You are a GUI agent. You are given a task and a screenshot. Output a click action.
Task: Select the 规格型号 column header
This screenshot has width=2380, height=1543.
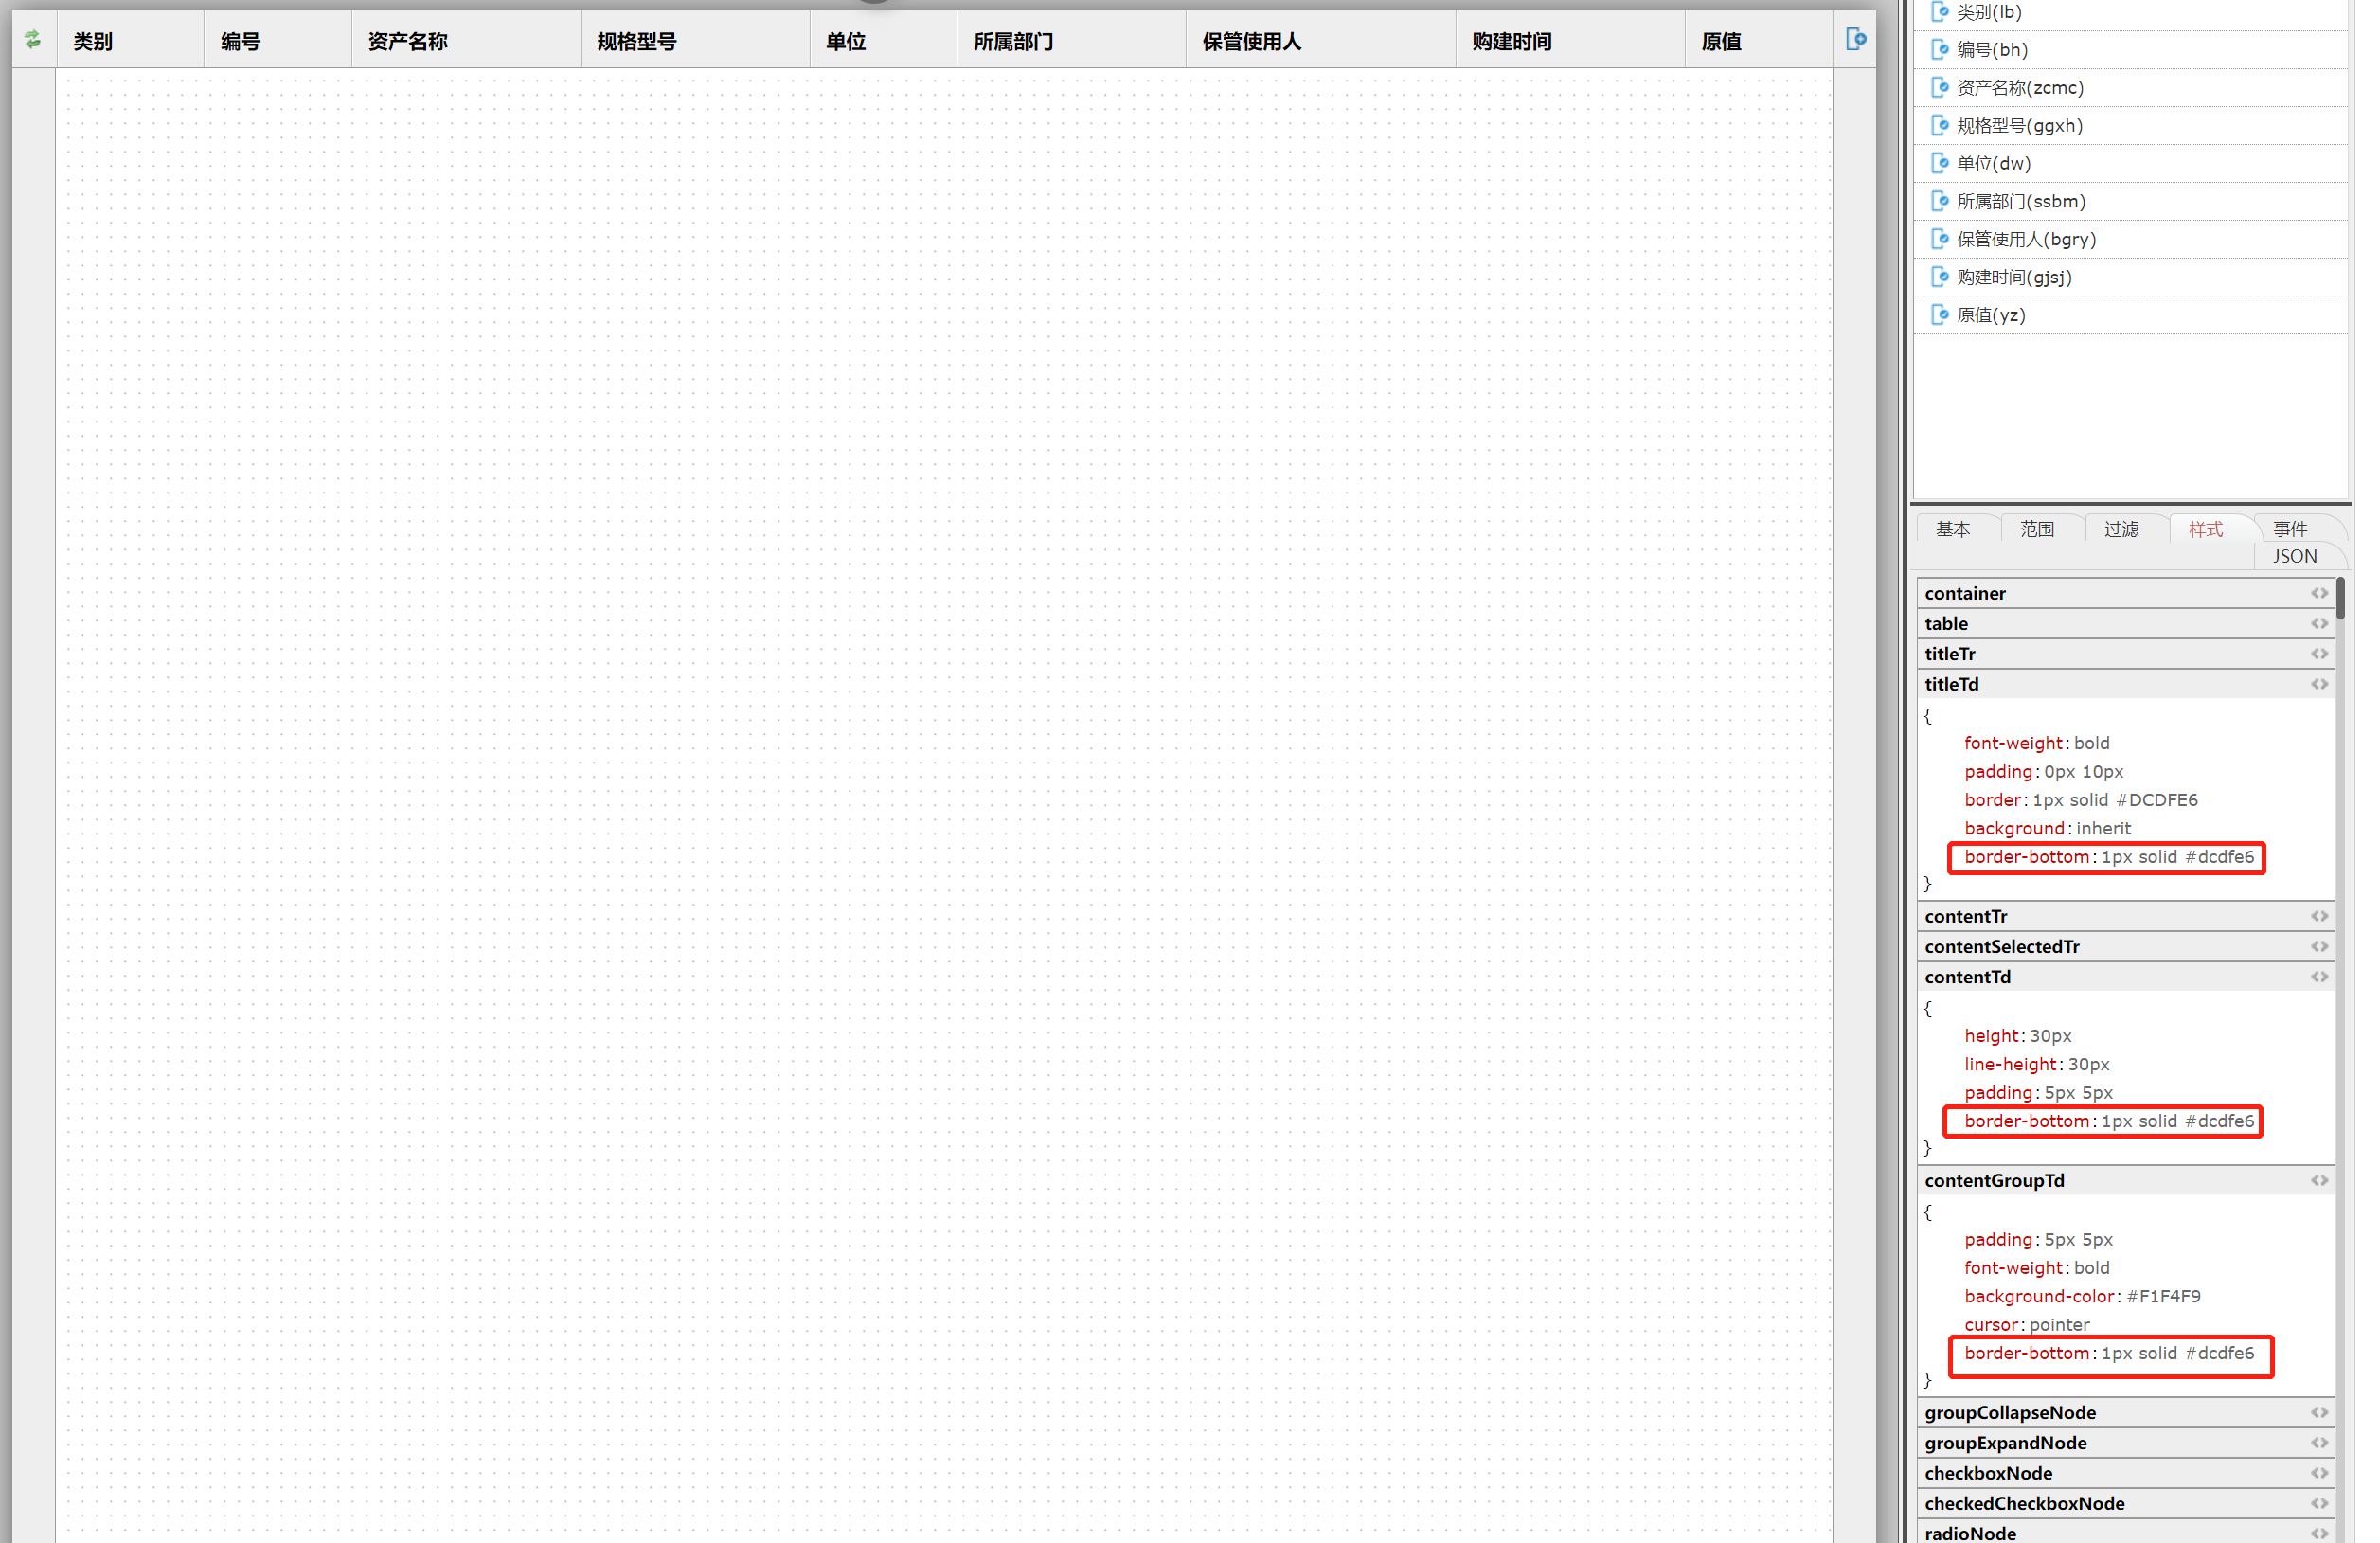(637, 42)
